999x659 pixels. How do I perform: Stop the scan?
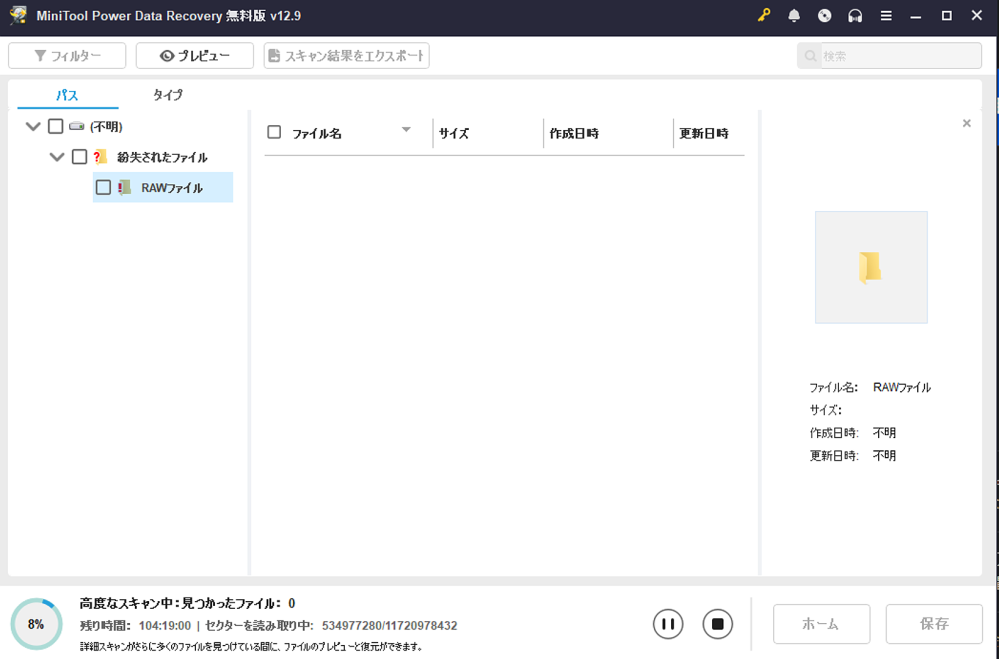pos(717,624)
